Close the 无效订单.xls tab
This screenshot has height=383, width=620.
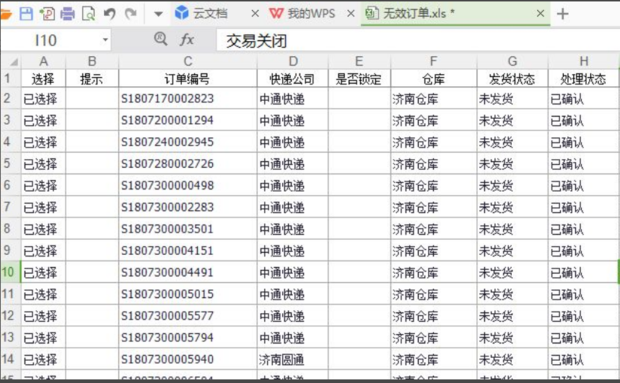[x=541, y=14]
